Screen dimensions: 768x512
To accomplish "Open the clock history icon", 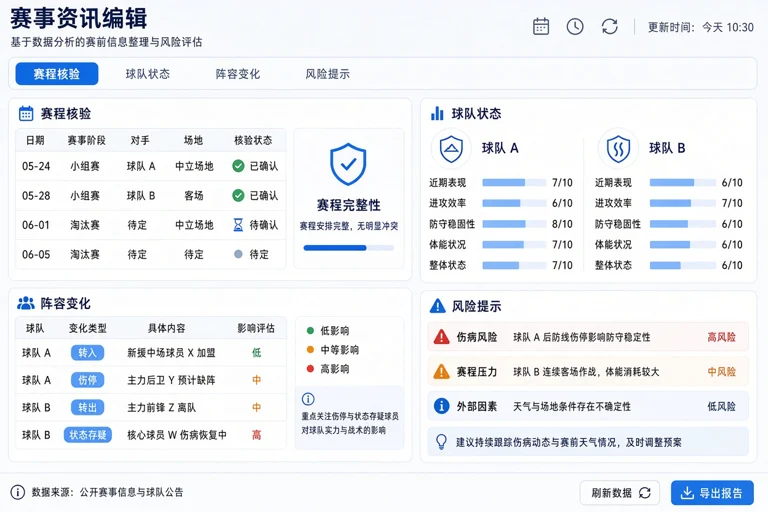I will point(575,26).
